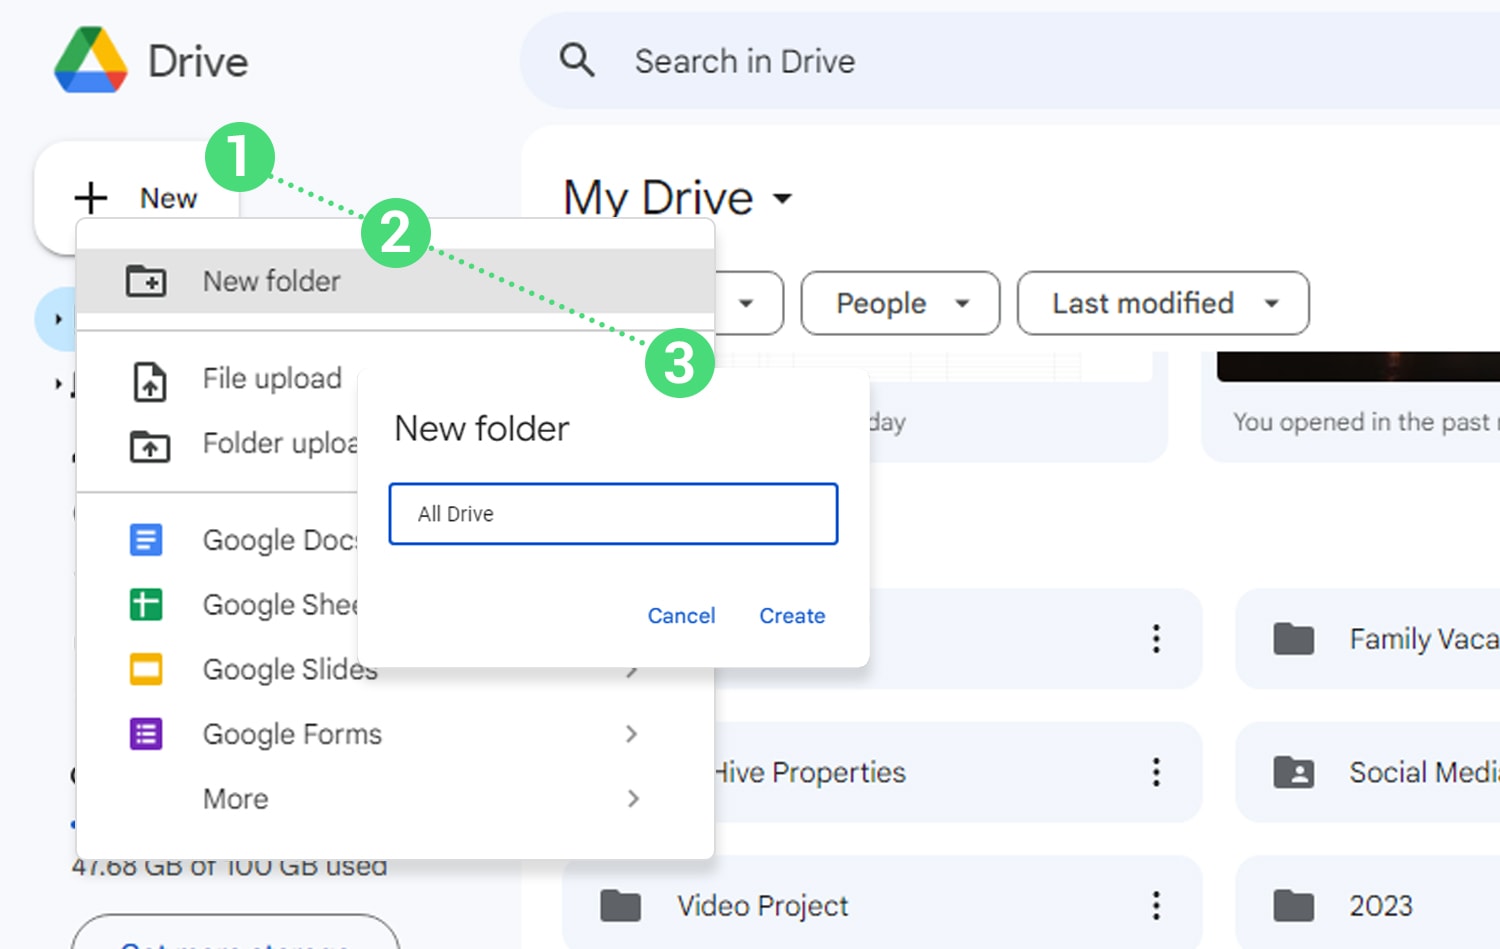
Task: Expand the Google Forms submenu arrow
Action: [x=632, y=734]
